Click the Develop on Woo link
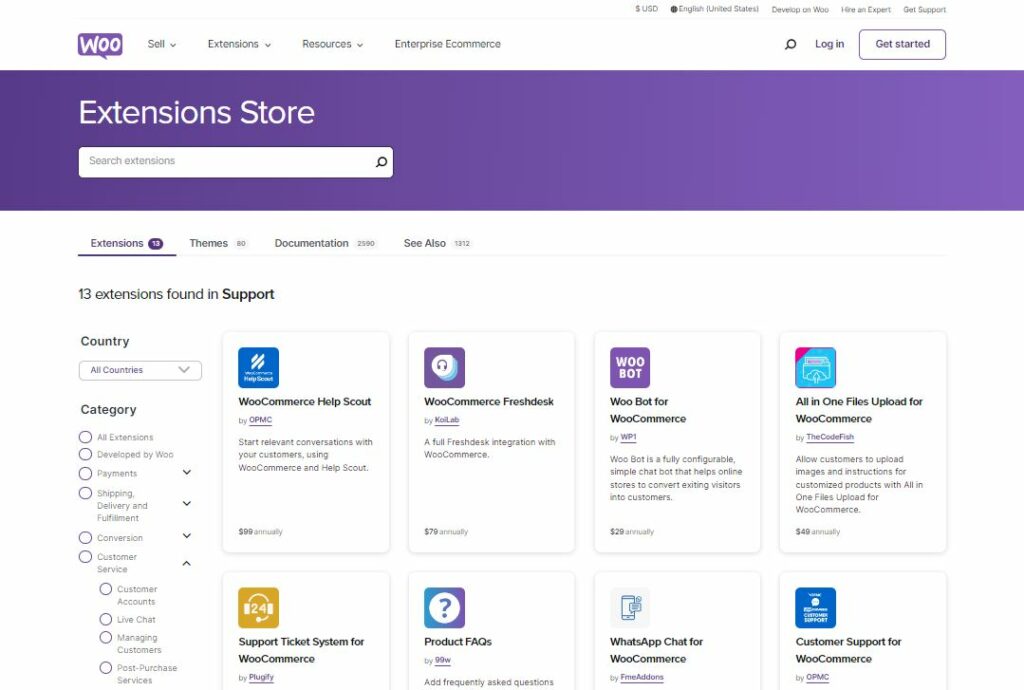The height and width of the screenshot is (690, 1024). point(800,10)
